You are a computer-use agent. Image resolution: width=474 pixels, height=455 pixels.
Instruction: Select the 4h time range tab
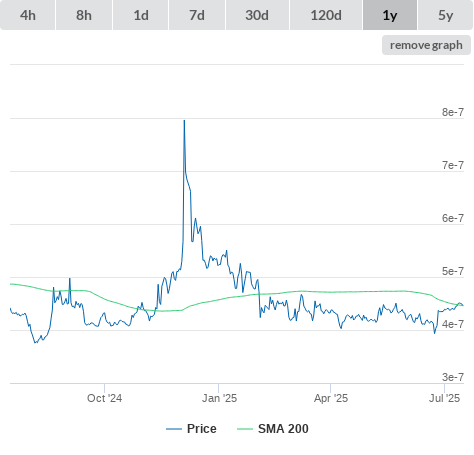click(x=27, y=15)
